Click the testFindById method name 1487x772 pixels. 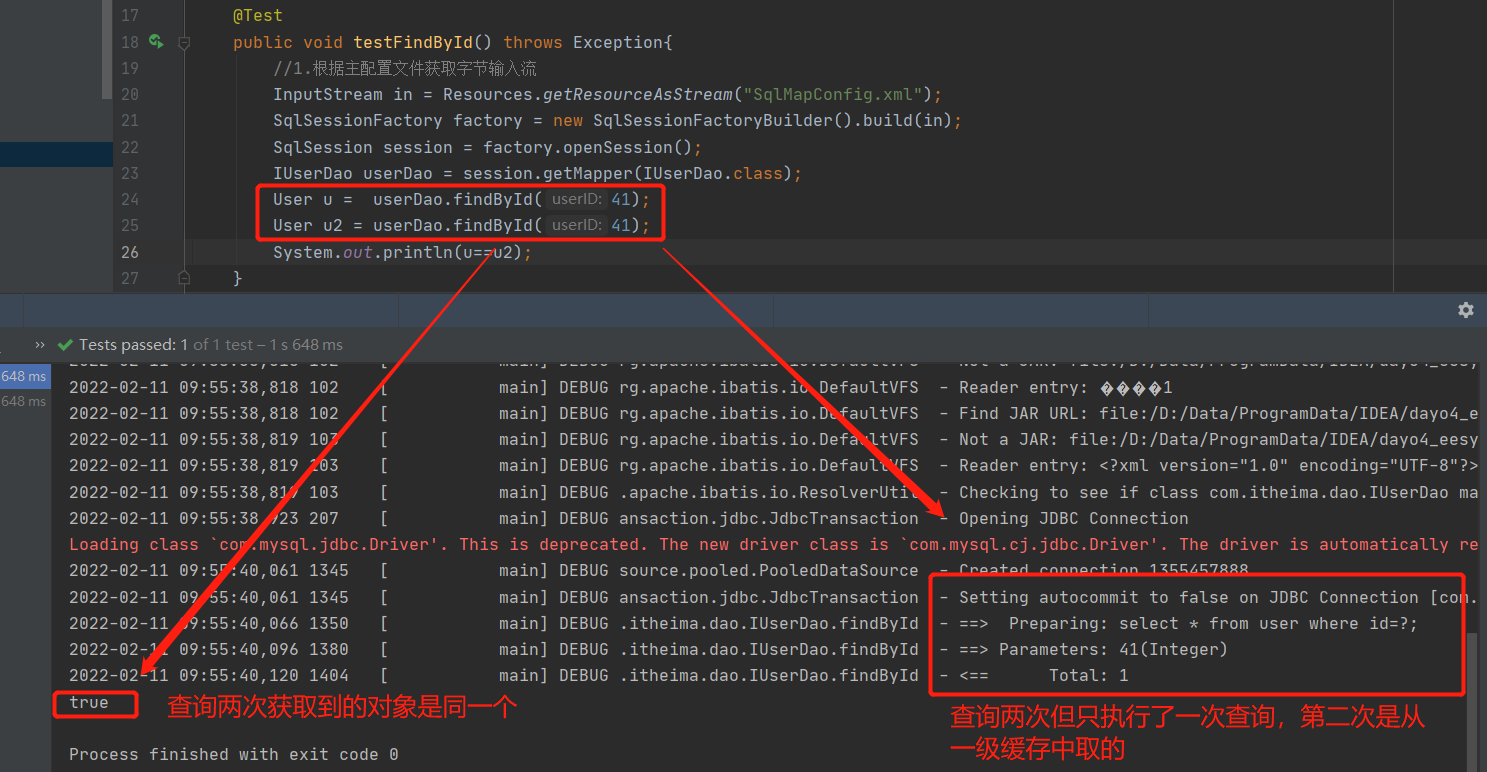(x=412, y=42)
